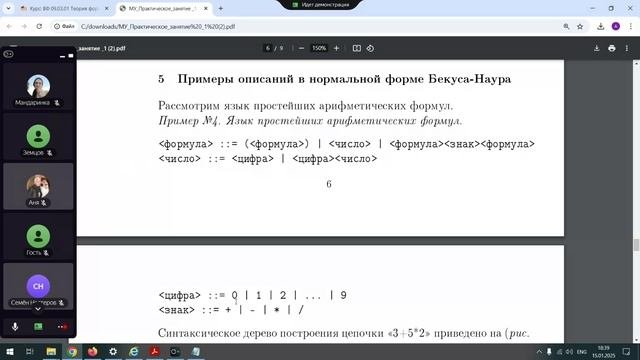The width and height of the screenshot is (640, 360).
Task: Open the taskbar volume control
Action: (569, 352)
